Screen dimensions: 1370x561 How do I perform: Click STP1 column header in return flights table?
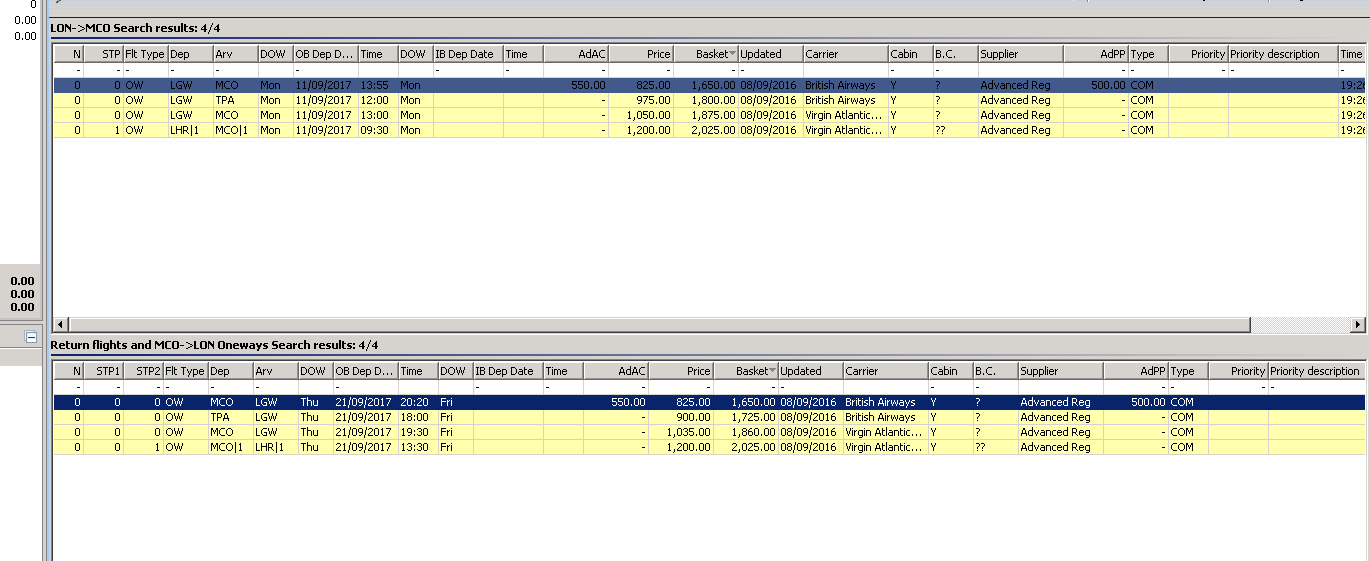[104, 371]
